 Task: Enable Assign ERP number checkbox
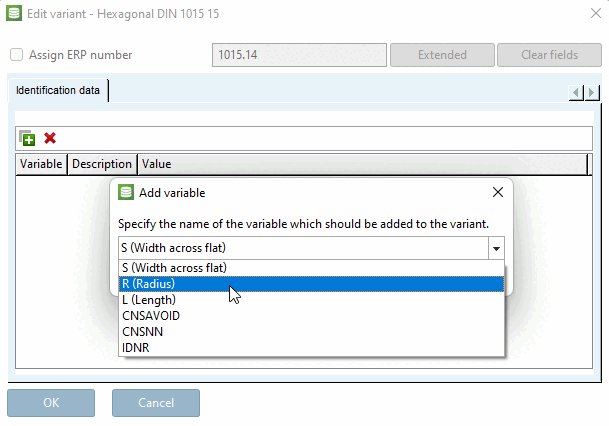(16, 55)
